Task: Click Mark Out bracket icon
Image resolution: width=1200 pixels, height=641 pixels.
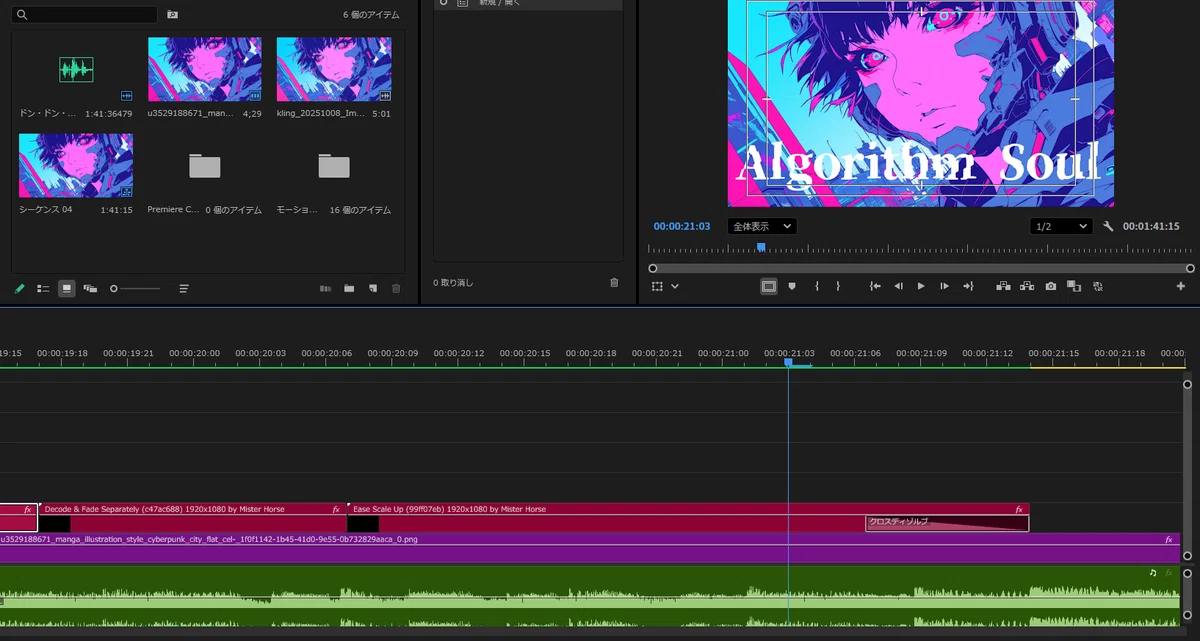Action: pos(838,286)
